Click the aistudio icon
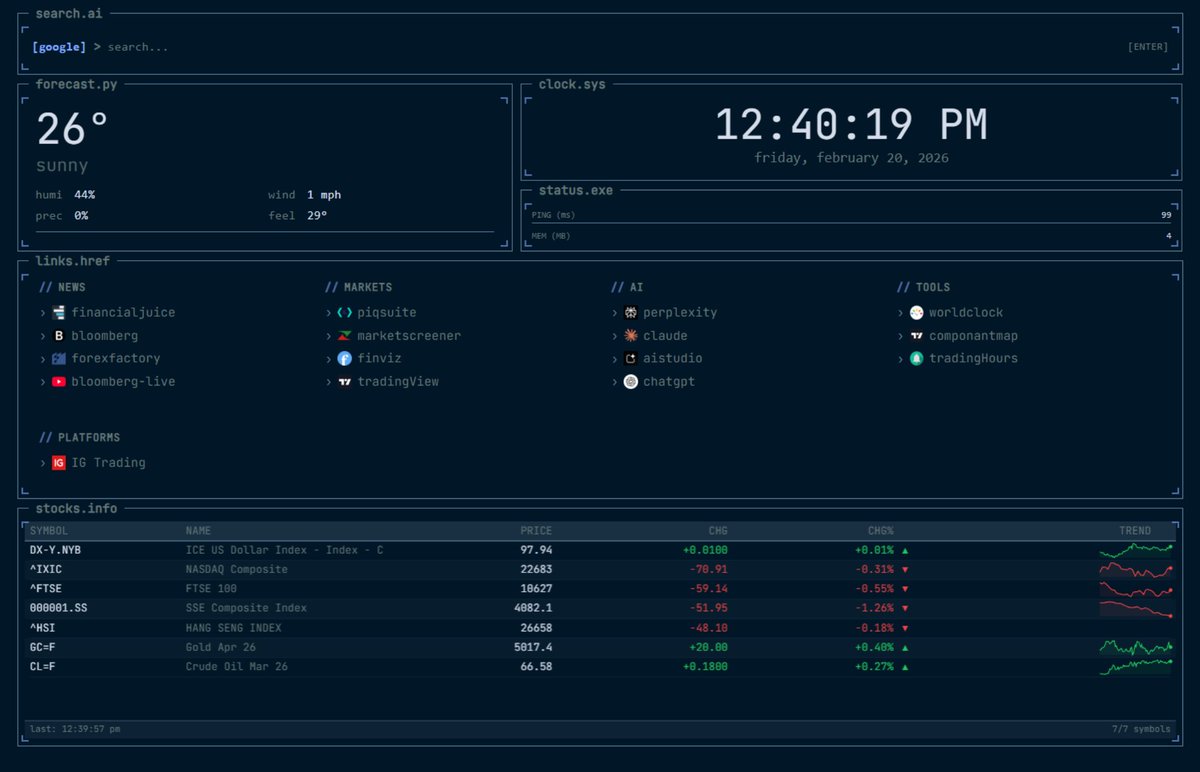The width and height of the screenshot is (1200, 772). click(x=631, y=358)
